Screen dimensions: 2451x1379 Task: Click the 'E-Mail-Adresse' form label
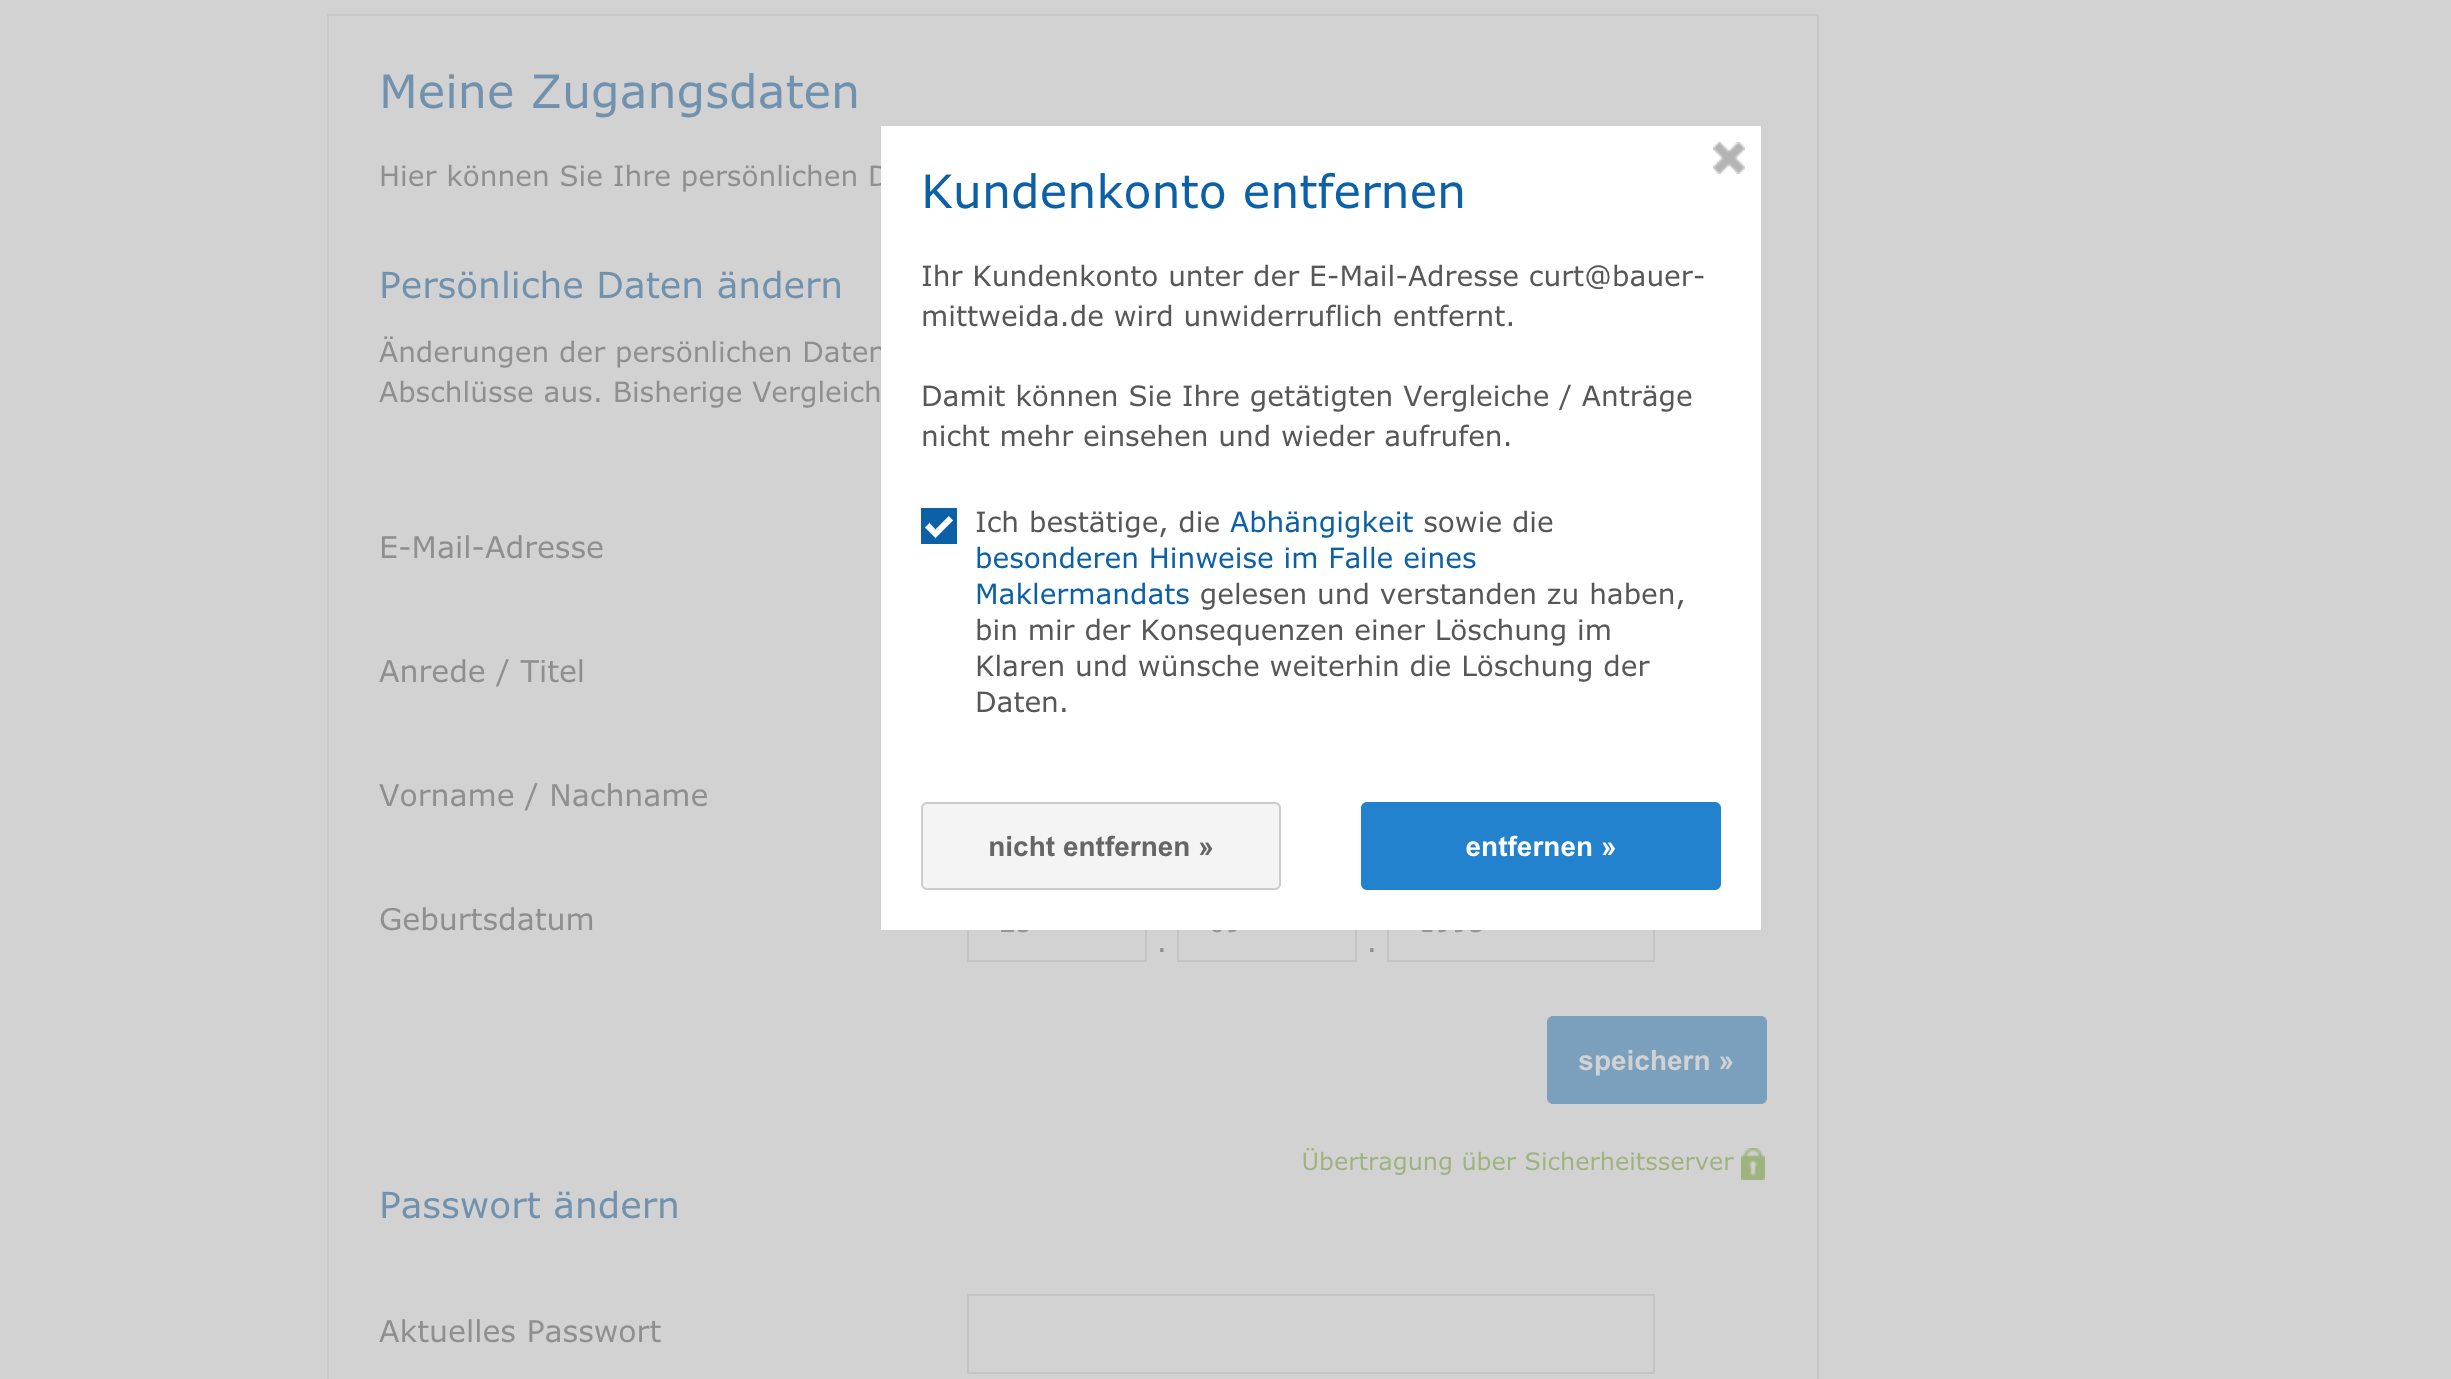[491, 548]
